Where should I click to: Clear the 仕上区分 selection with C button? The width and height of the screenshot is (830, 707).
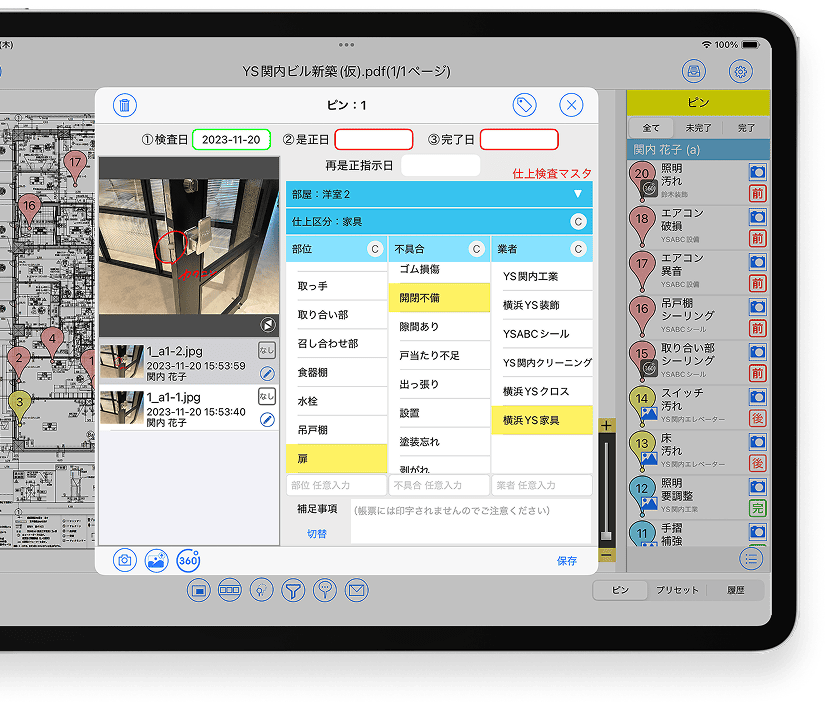[577, 222]
